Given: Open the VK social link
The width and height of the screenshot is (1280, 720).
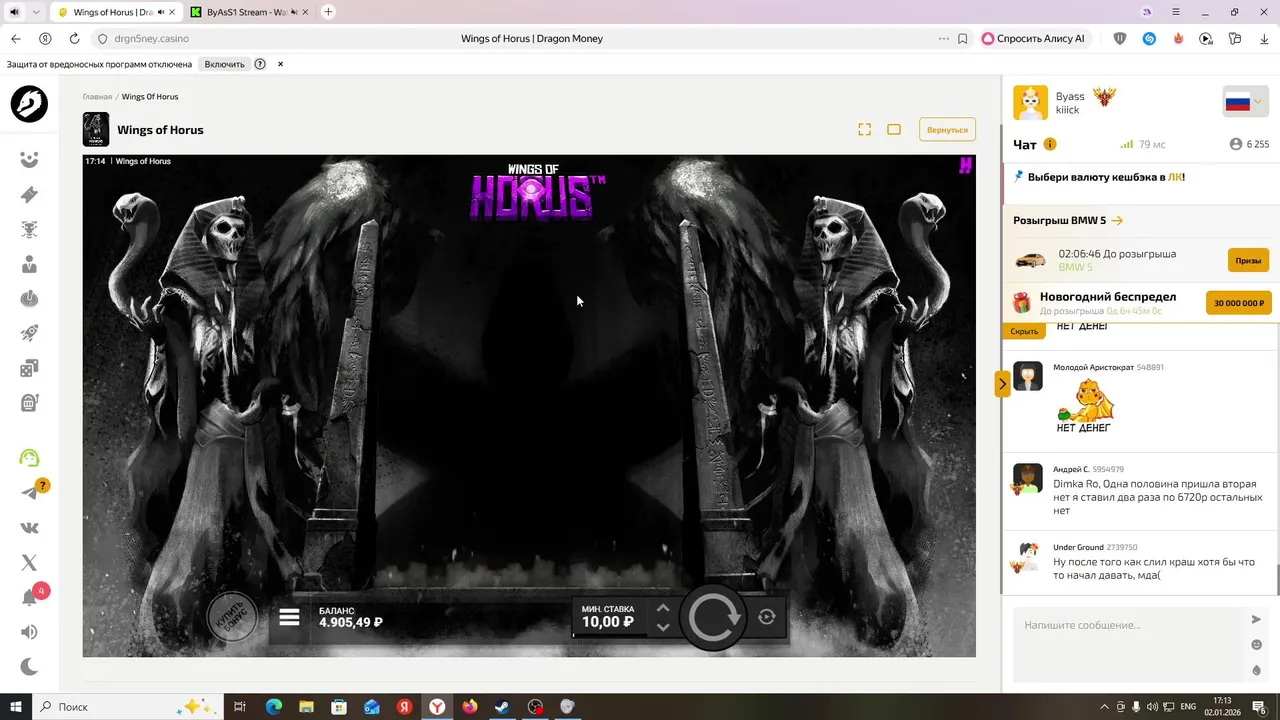Looking at the screenshot, I should coord(29,528).
